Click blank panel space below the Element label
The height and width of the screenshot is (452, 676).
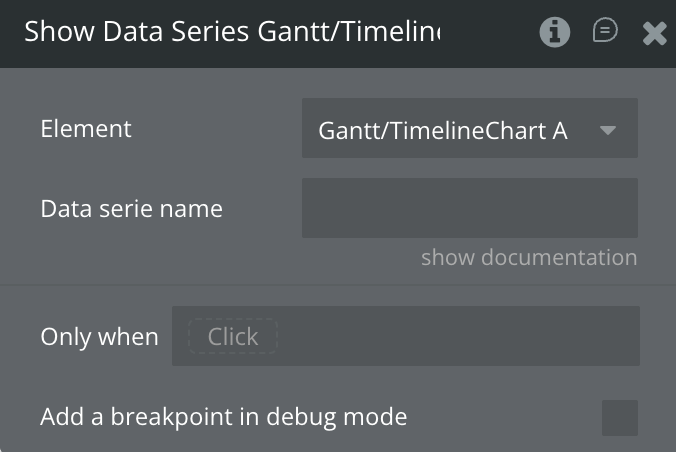pyautogui.click(x=150, y=168)
